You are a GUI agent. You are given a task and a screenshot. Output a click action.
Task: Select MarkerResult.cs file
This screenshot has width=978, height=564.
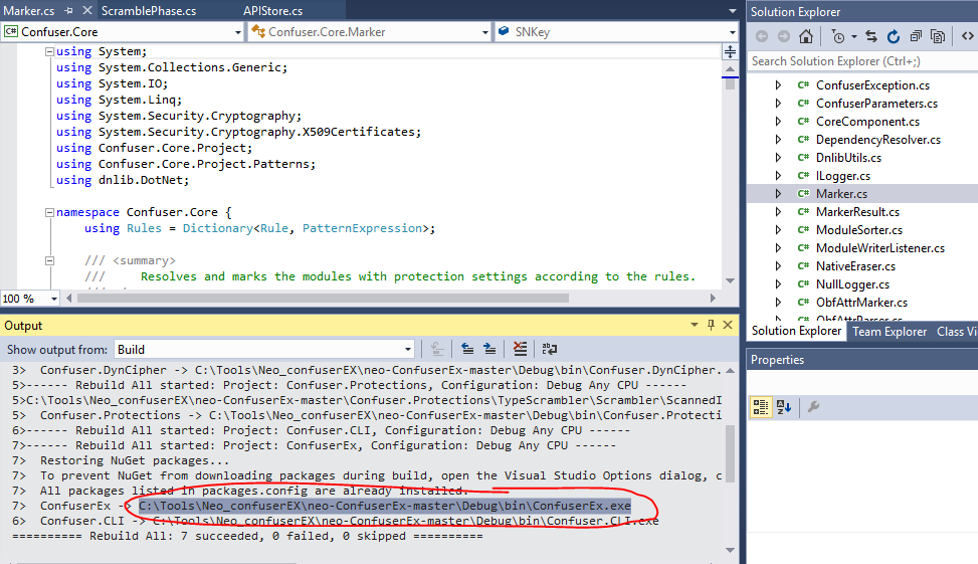(x=858, y=212)
